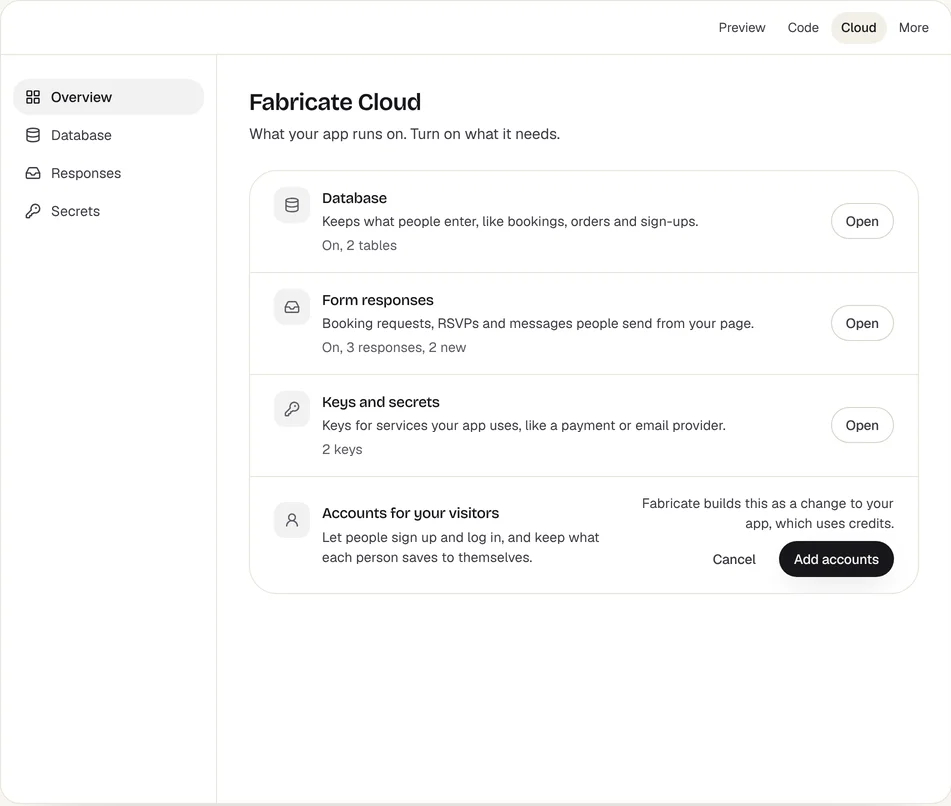
Task: Click the Accounts for your visitors person icon
Action: (x=292, y=520)
